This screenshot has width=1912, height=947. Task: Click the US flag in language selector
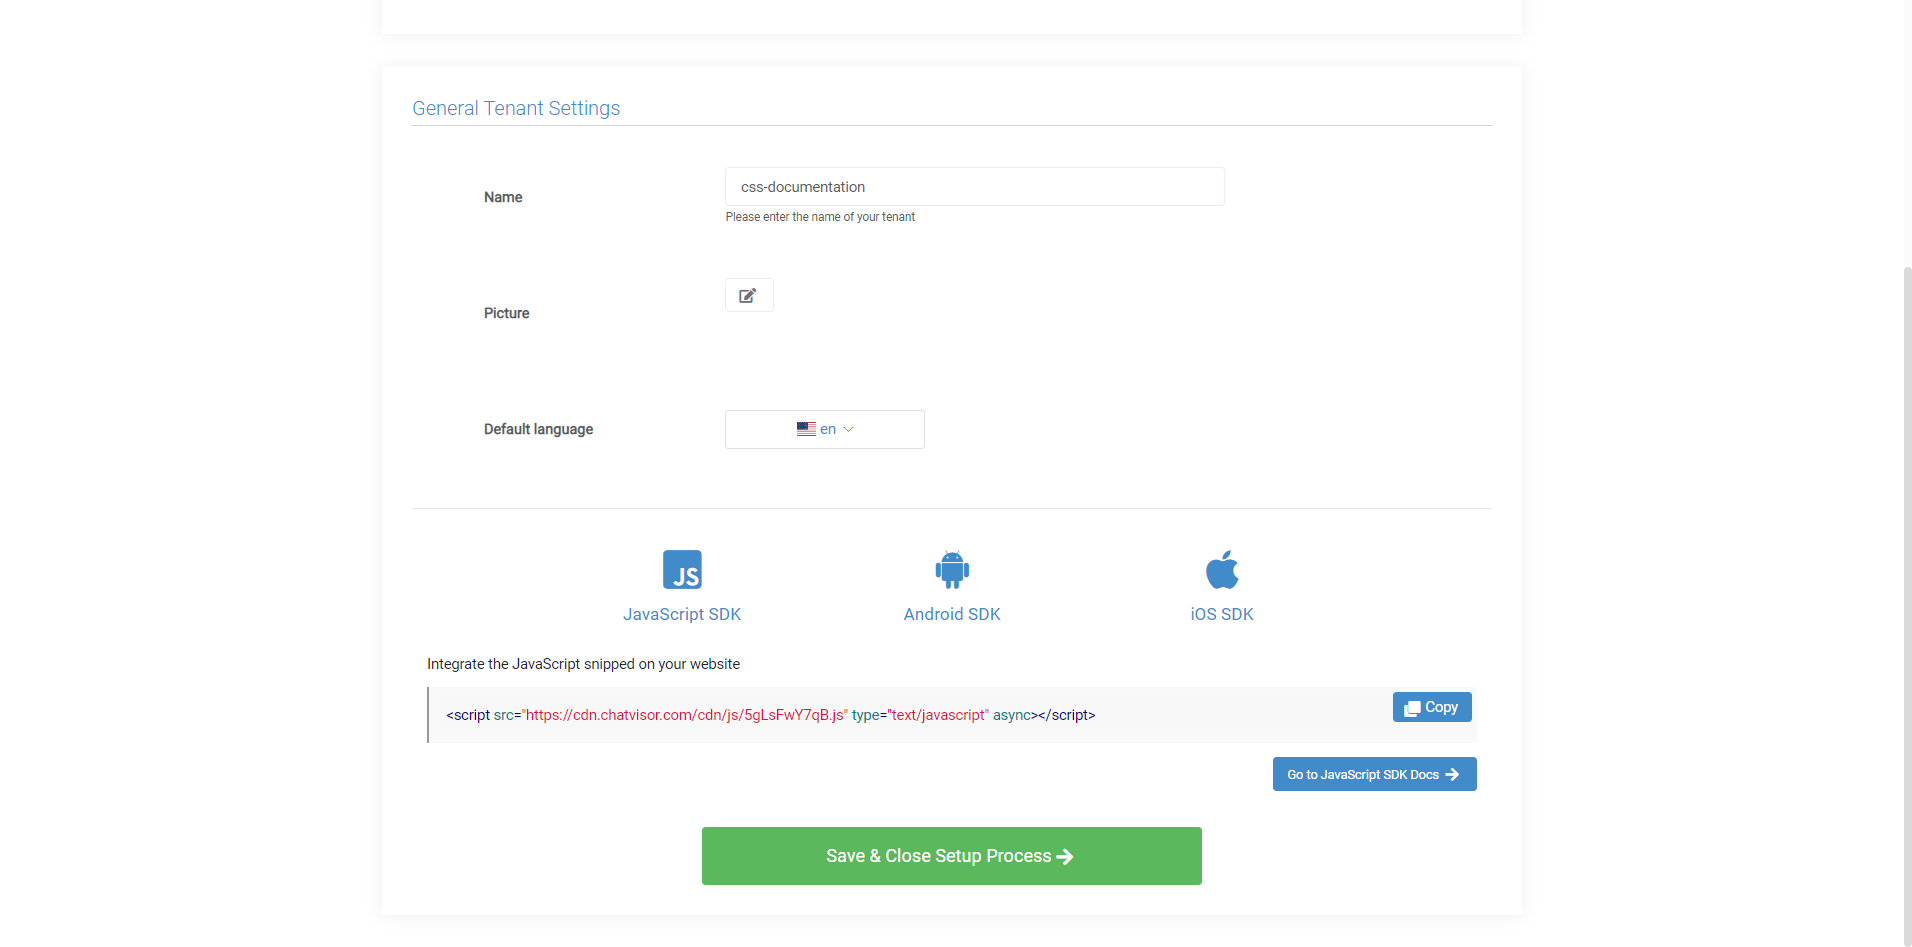(806, 429)
